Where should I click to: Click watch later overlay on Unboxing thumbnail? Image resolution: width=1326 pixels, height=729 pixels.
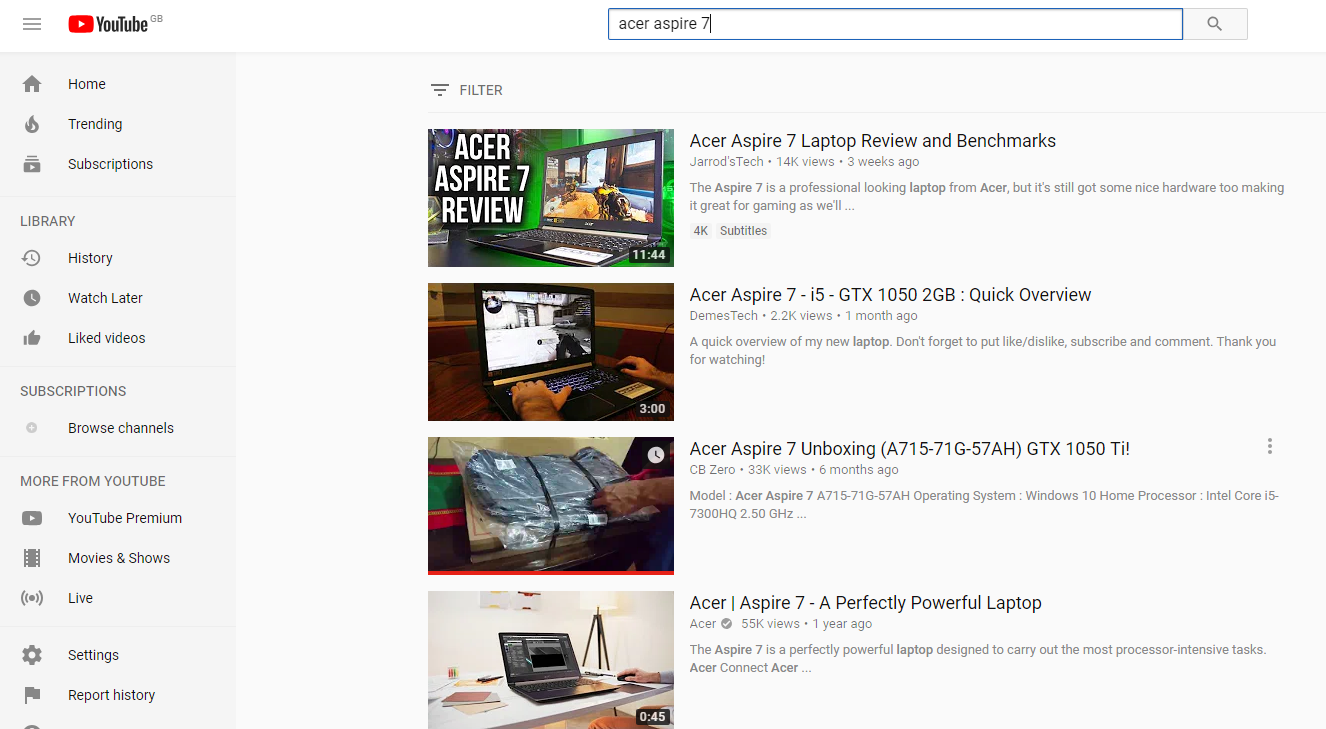coord(656,455)
